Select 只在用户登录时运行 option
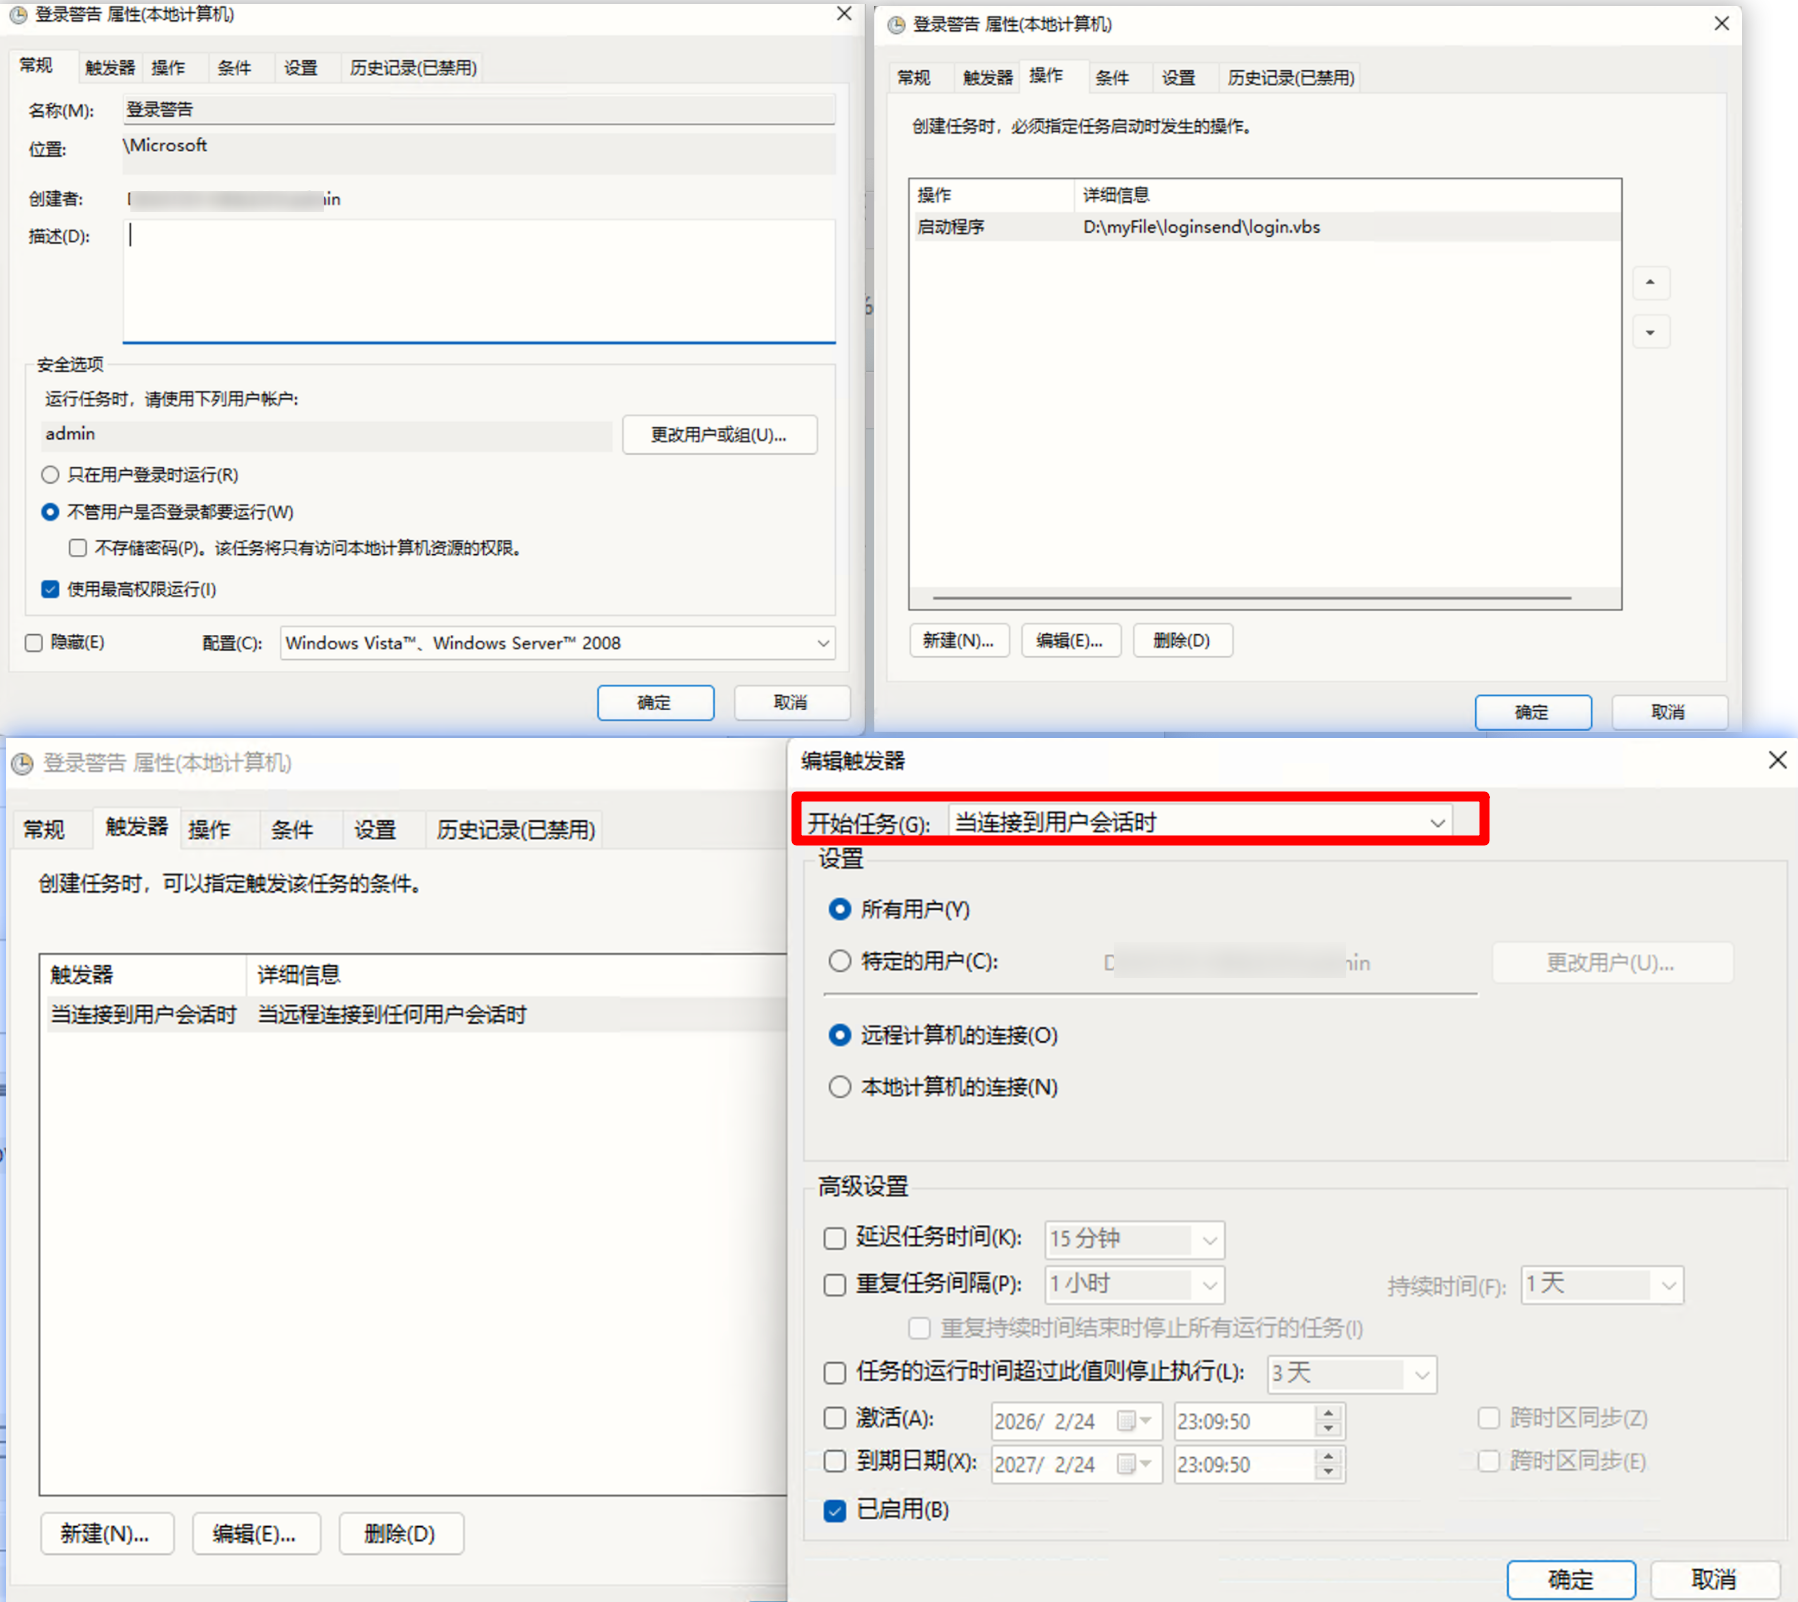This screenshot has height=1602, width=1798. click(50, 474)
